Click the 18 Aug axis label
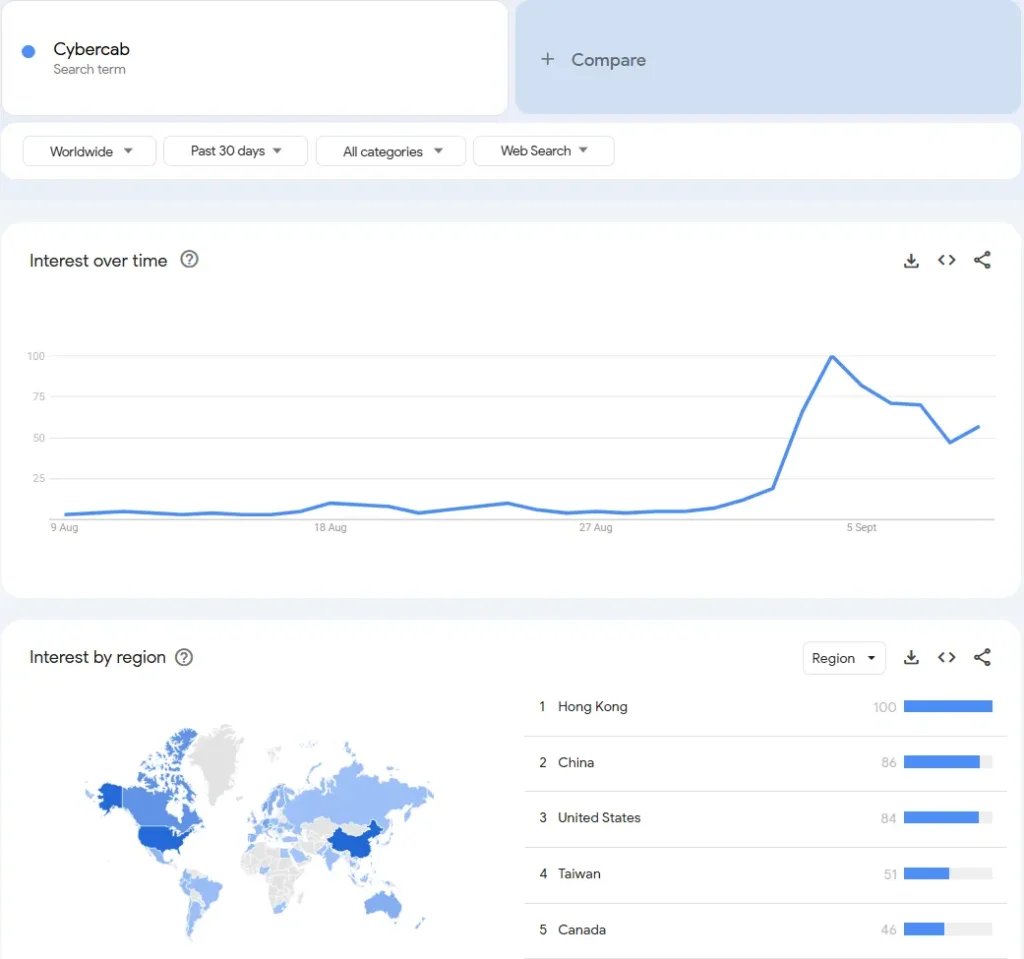Viewport: 1024px width, 959px height. 330,527
